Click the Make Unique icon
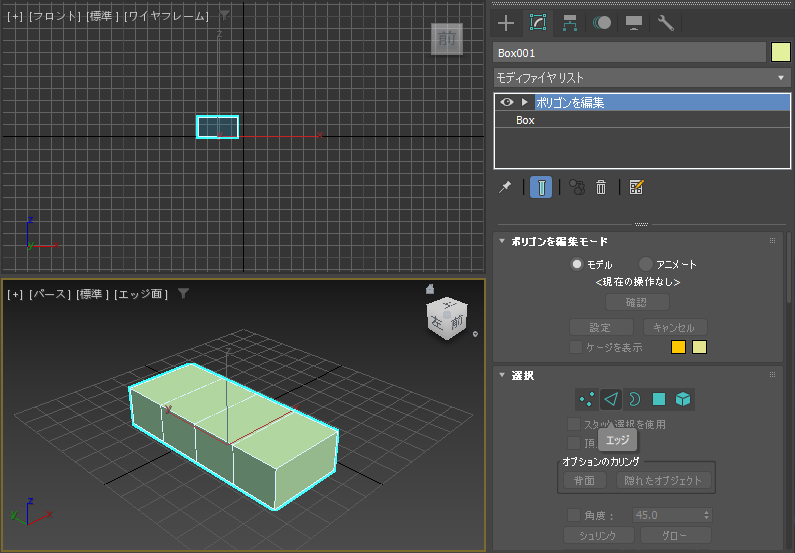 click(577, 187)
